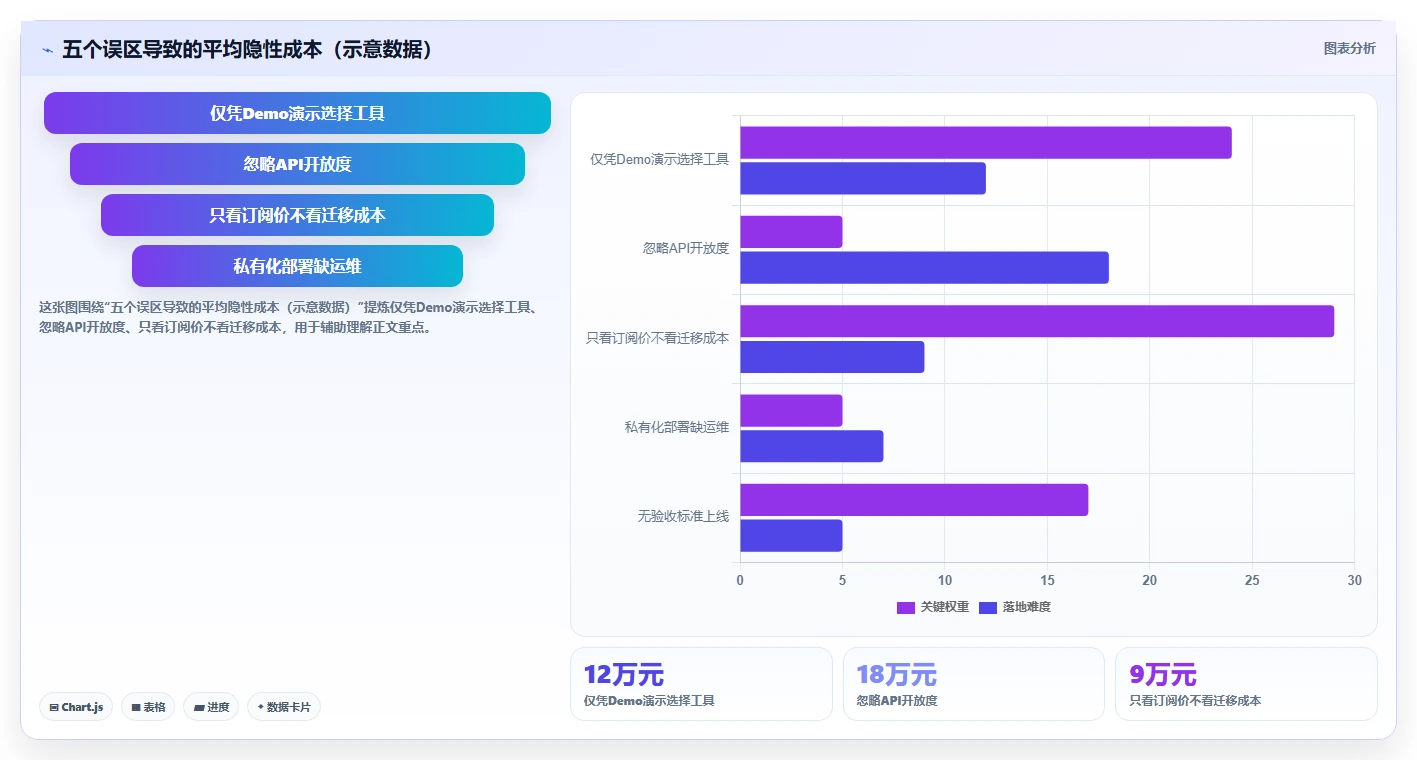Click the purple bar for 只看订阅价不看迁移成本

1037,321
